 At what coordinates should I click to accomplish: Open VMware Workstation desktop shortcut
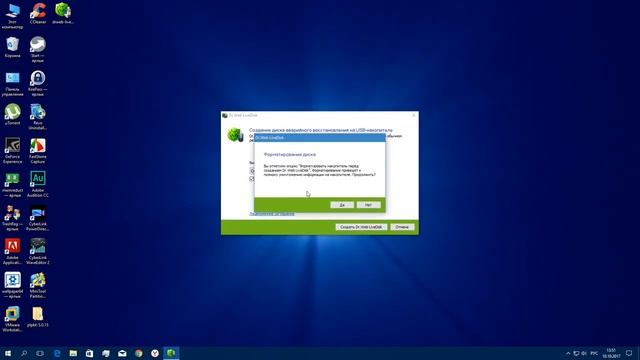click(13, 319)
